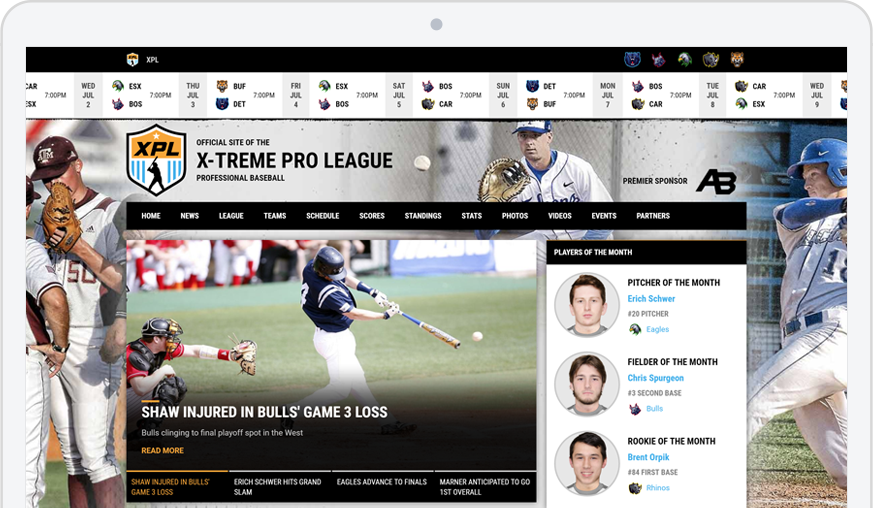This screenshot has height=508, width=873.
Task: Click BOS bull icon in Mon Jul 7 game
Action: pyautogui.click(x=638, y=86)
